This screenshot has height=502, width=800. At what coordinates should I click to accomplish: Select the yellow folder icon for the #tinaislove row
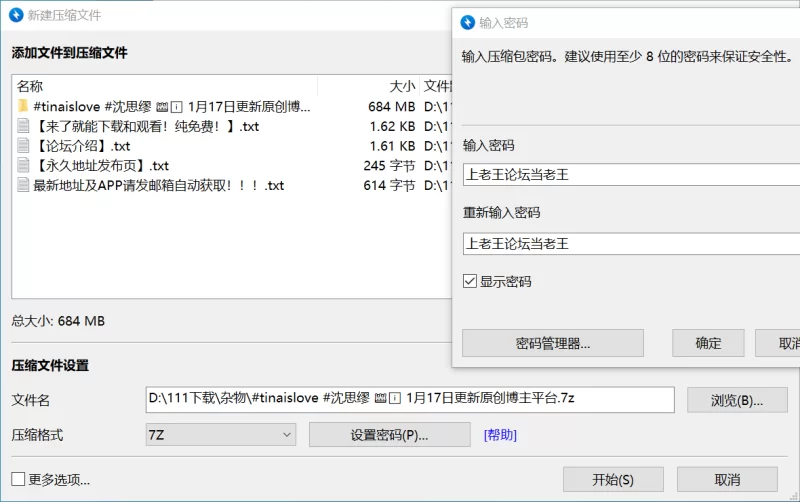point(23,106)
